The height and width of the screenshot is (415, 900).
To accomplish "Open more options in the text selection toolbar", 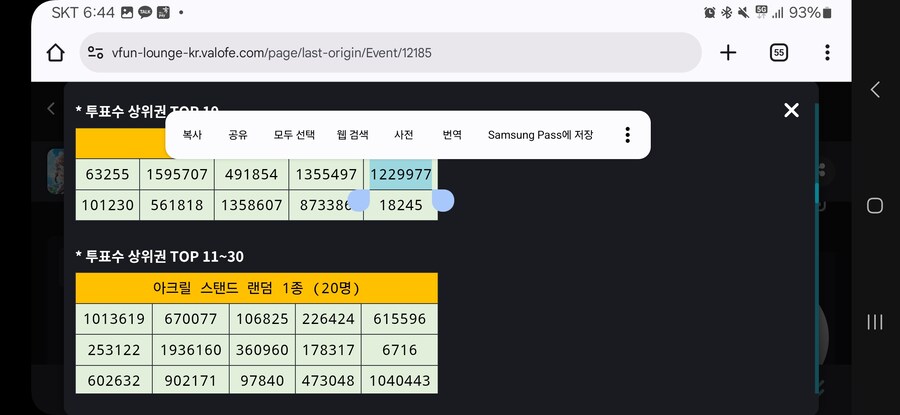I will [x=627, y=135].
